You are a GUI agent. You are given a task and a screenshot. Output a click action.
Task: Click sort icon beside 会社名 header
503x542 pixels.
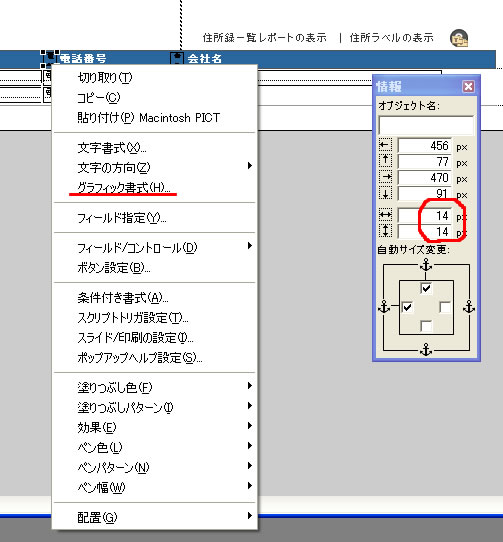pyautogui.click(x=177, y=58)
